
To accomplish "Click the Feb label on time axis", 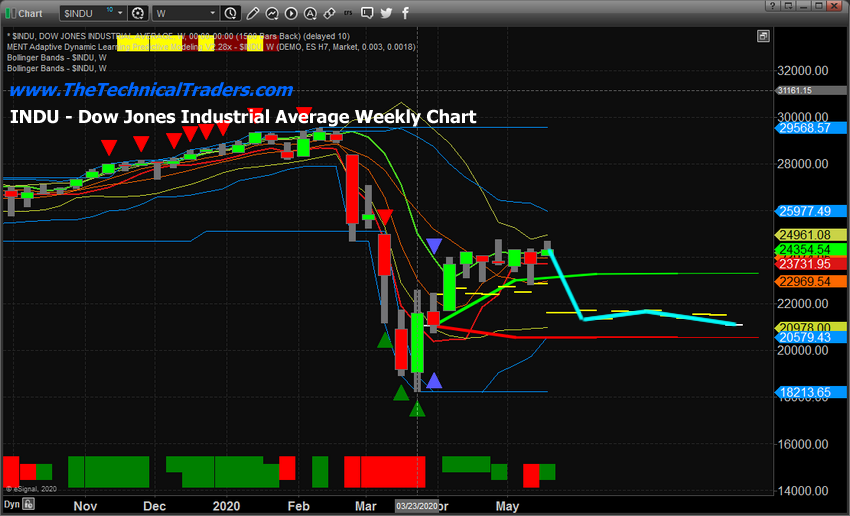I will tap(299, 506).
